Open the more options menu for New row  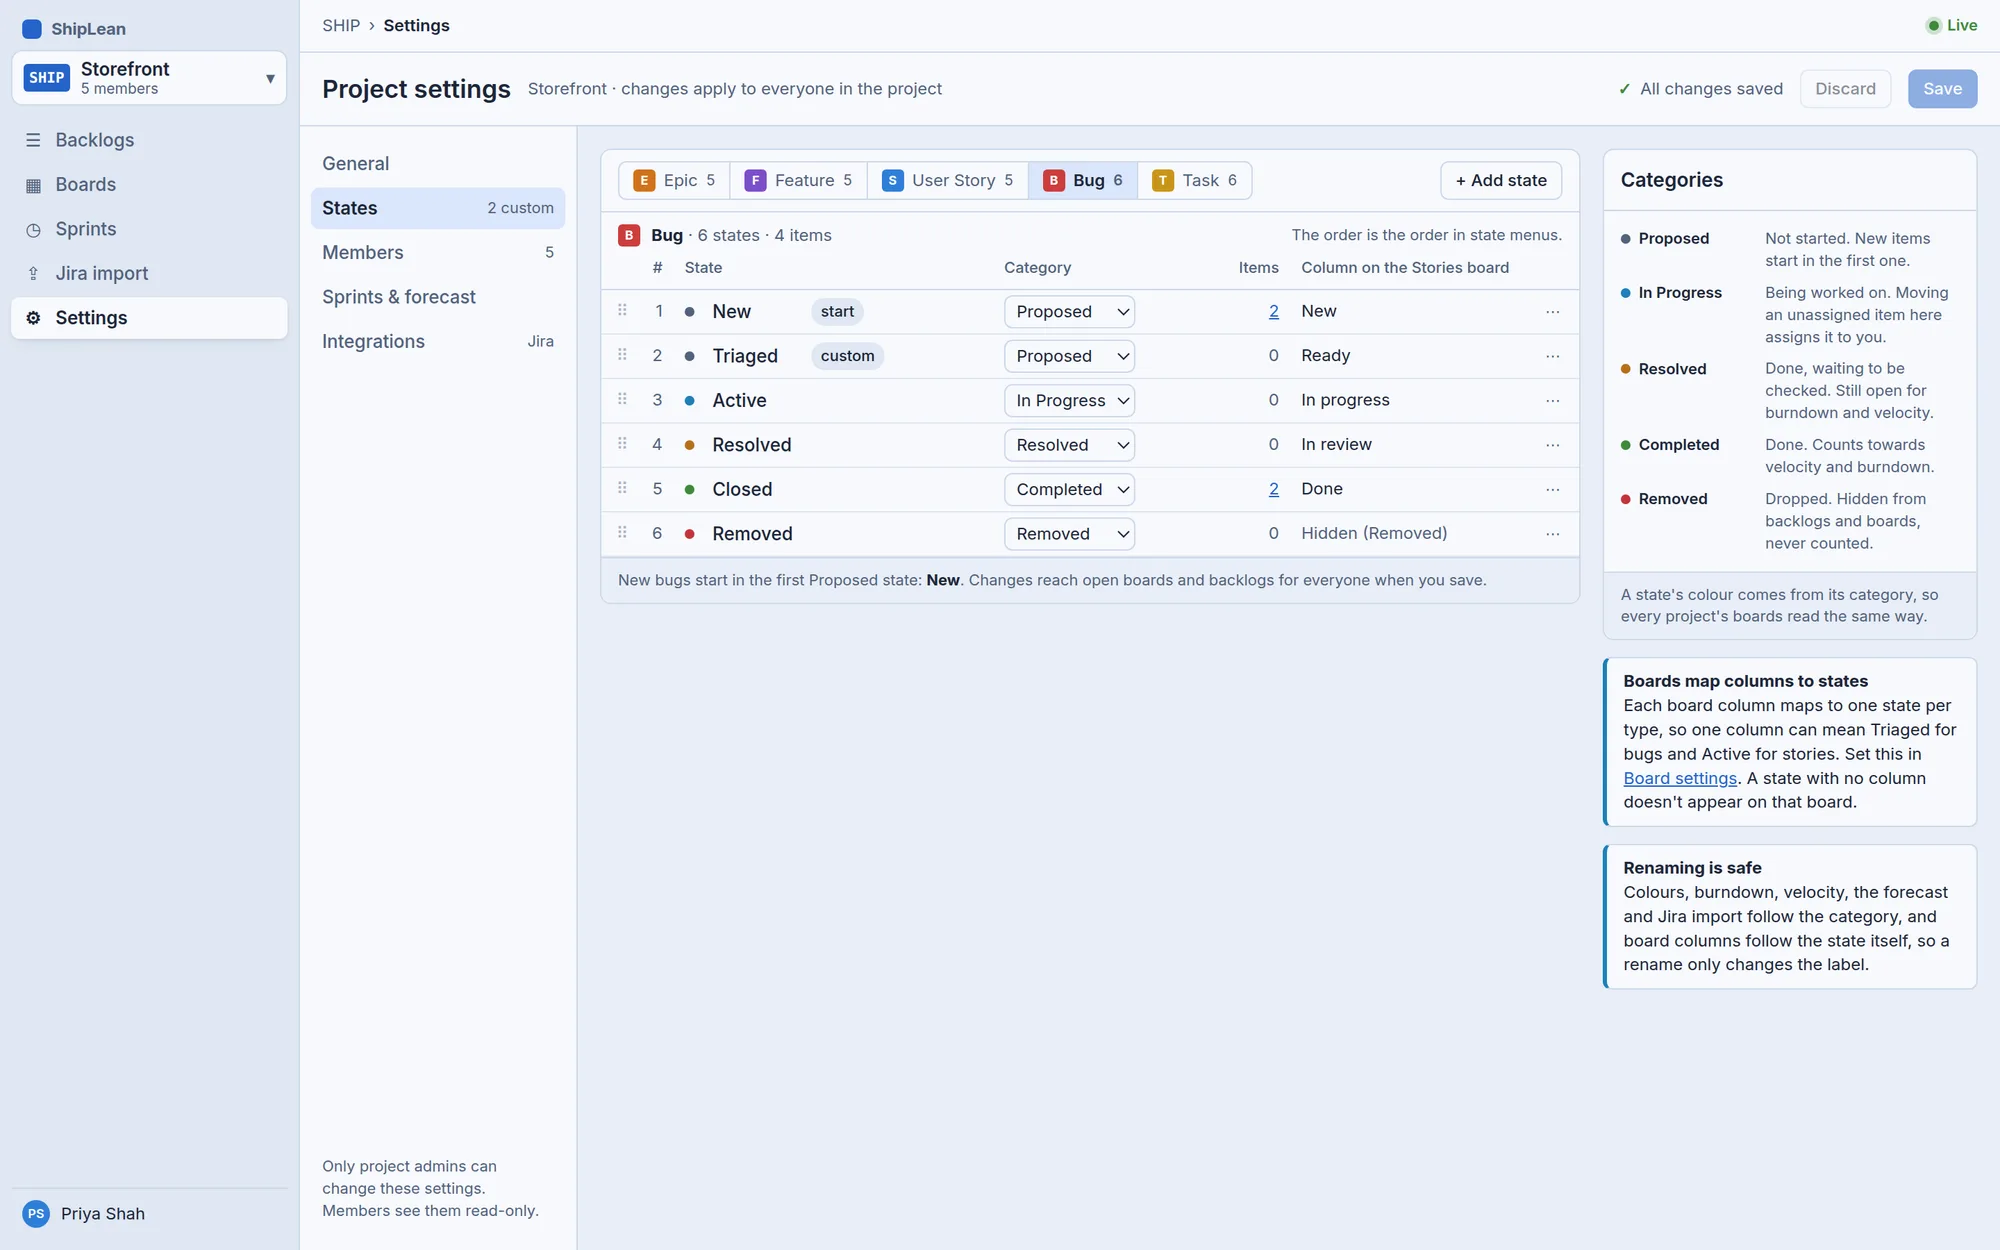coord(1552,312)
